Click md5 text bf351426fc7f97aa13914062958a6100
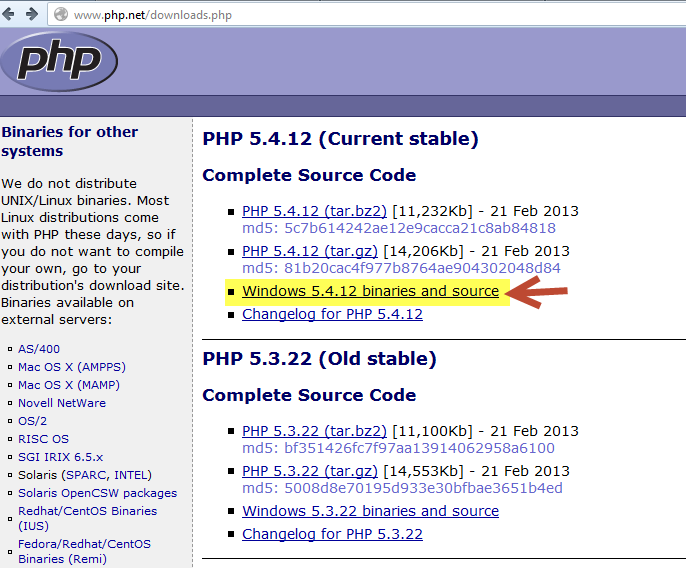Viewport: 686px width, 568px height. tap(419, 449)
